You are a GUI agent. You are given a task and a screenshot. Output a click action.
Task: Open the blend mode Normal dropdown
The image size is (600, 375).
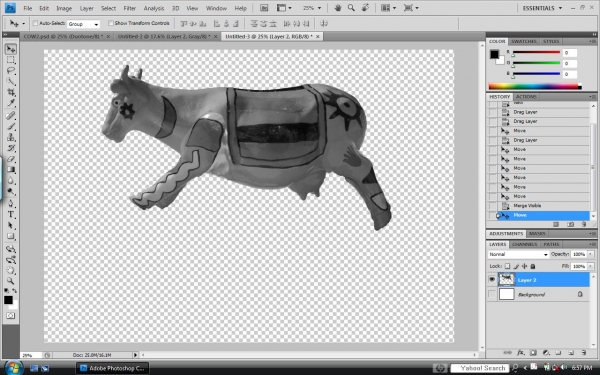(x=518, y=254)
